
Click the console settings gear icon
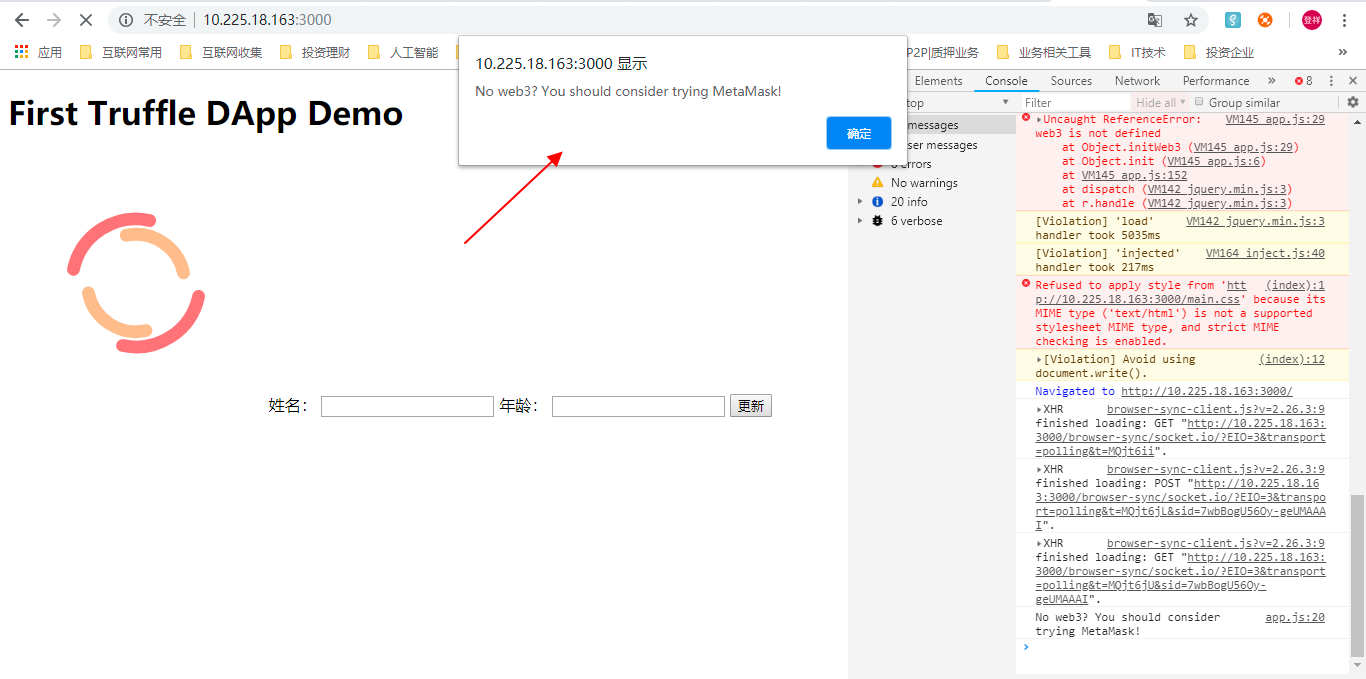[x=1353, y=102]
